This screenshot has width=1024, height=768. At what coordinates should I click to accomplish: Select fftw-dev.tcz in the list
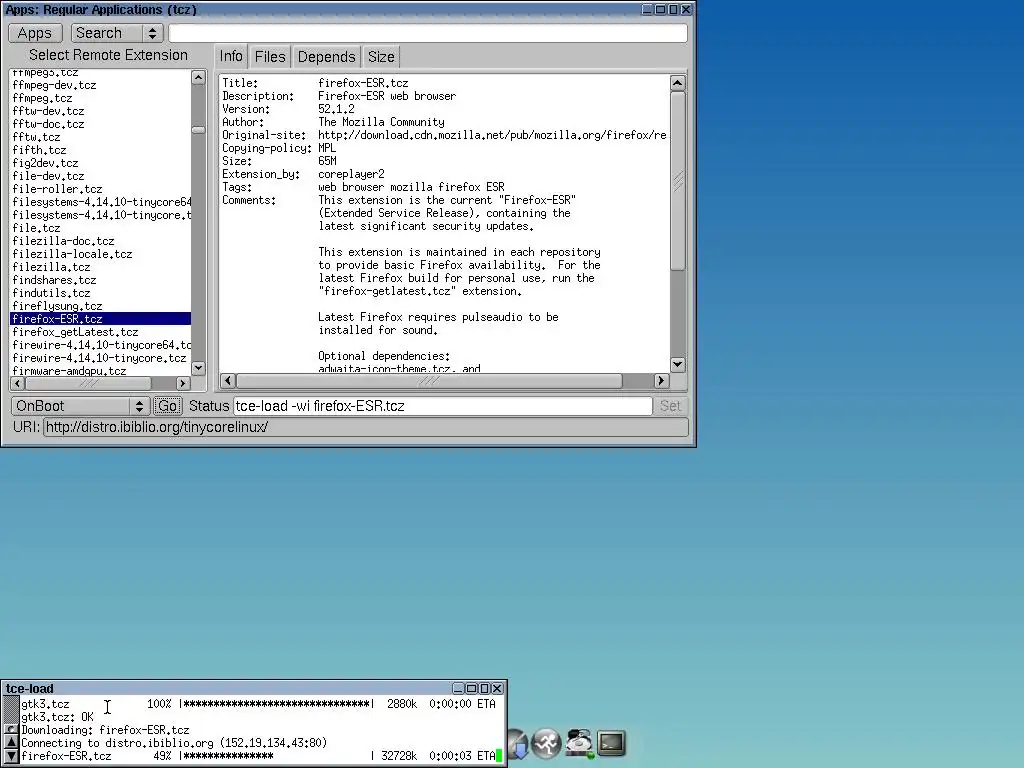[101, 111]
